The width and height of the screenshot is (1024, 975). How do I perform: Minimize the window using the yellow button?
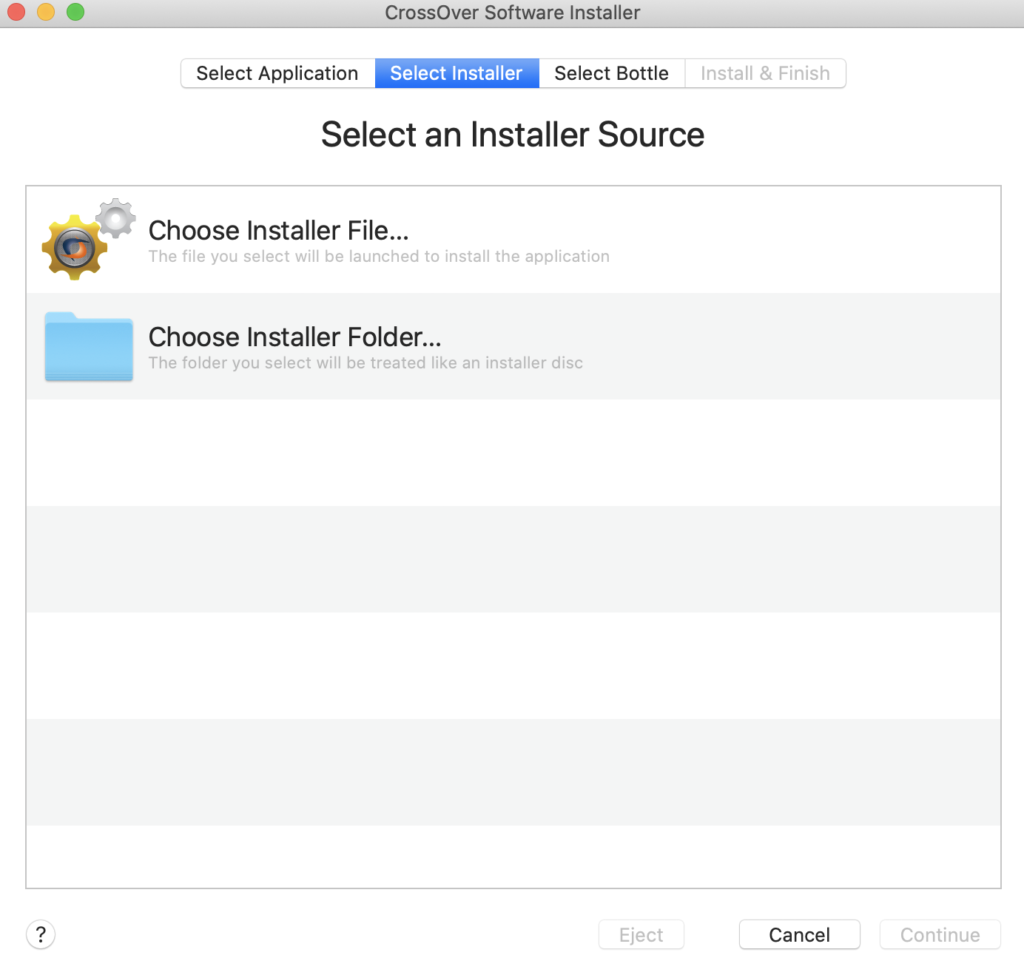point(46,13)
